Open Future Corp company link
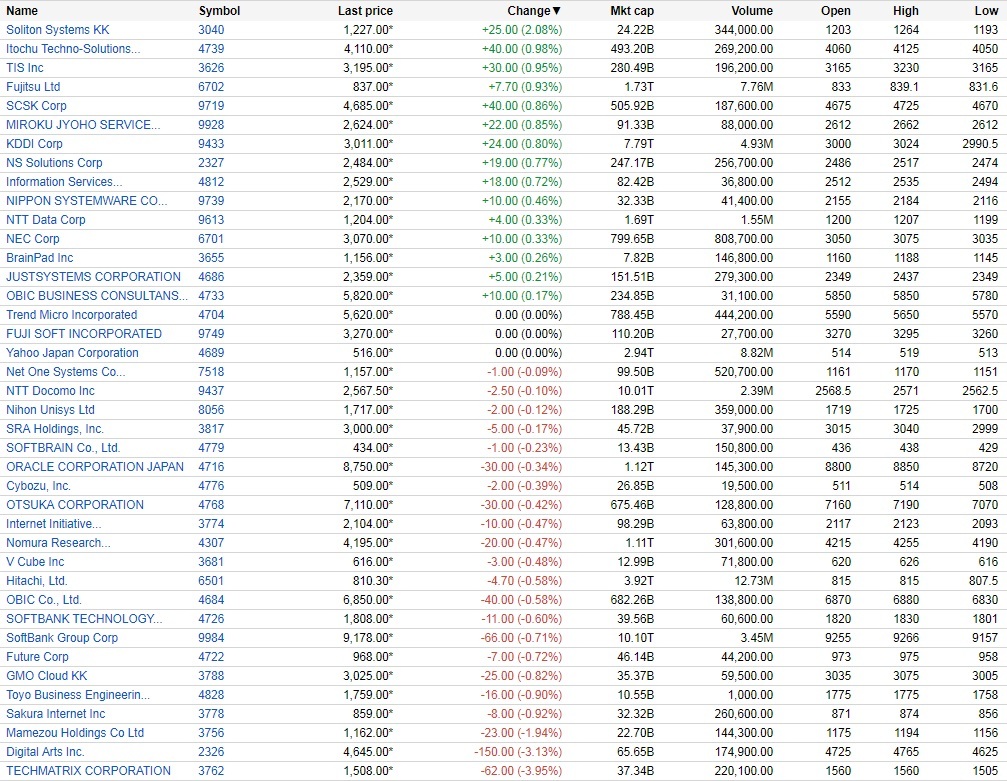The image size is (1007, 781). pos(37,657)
